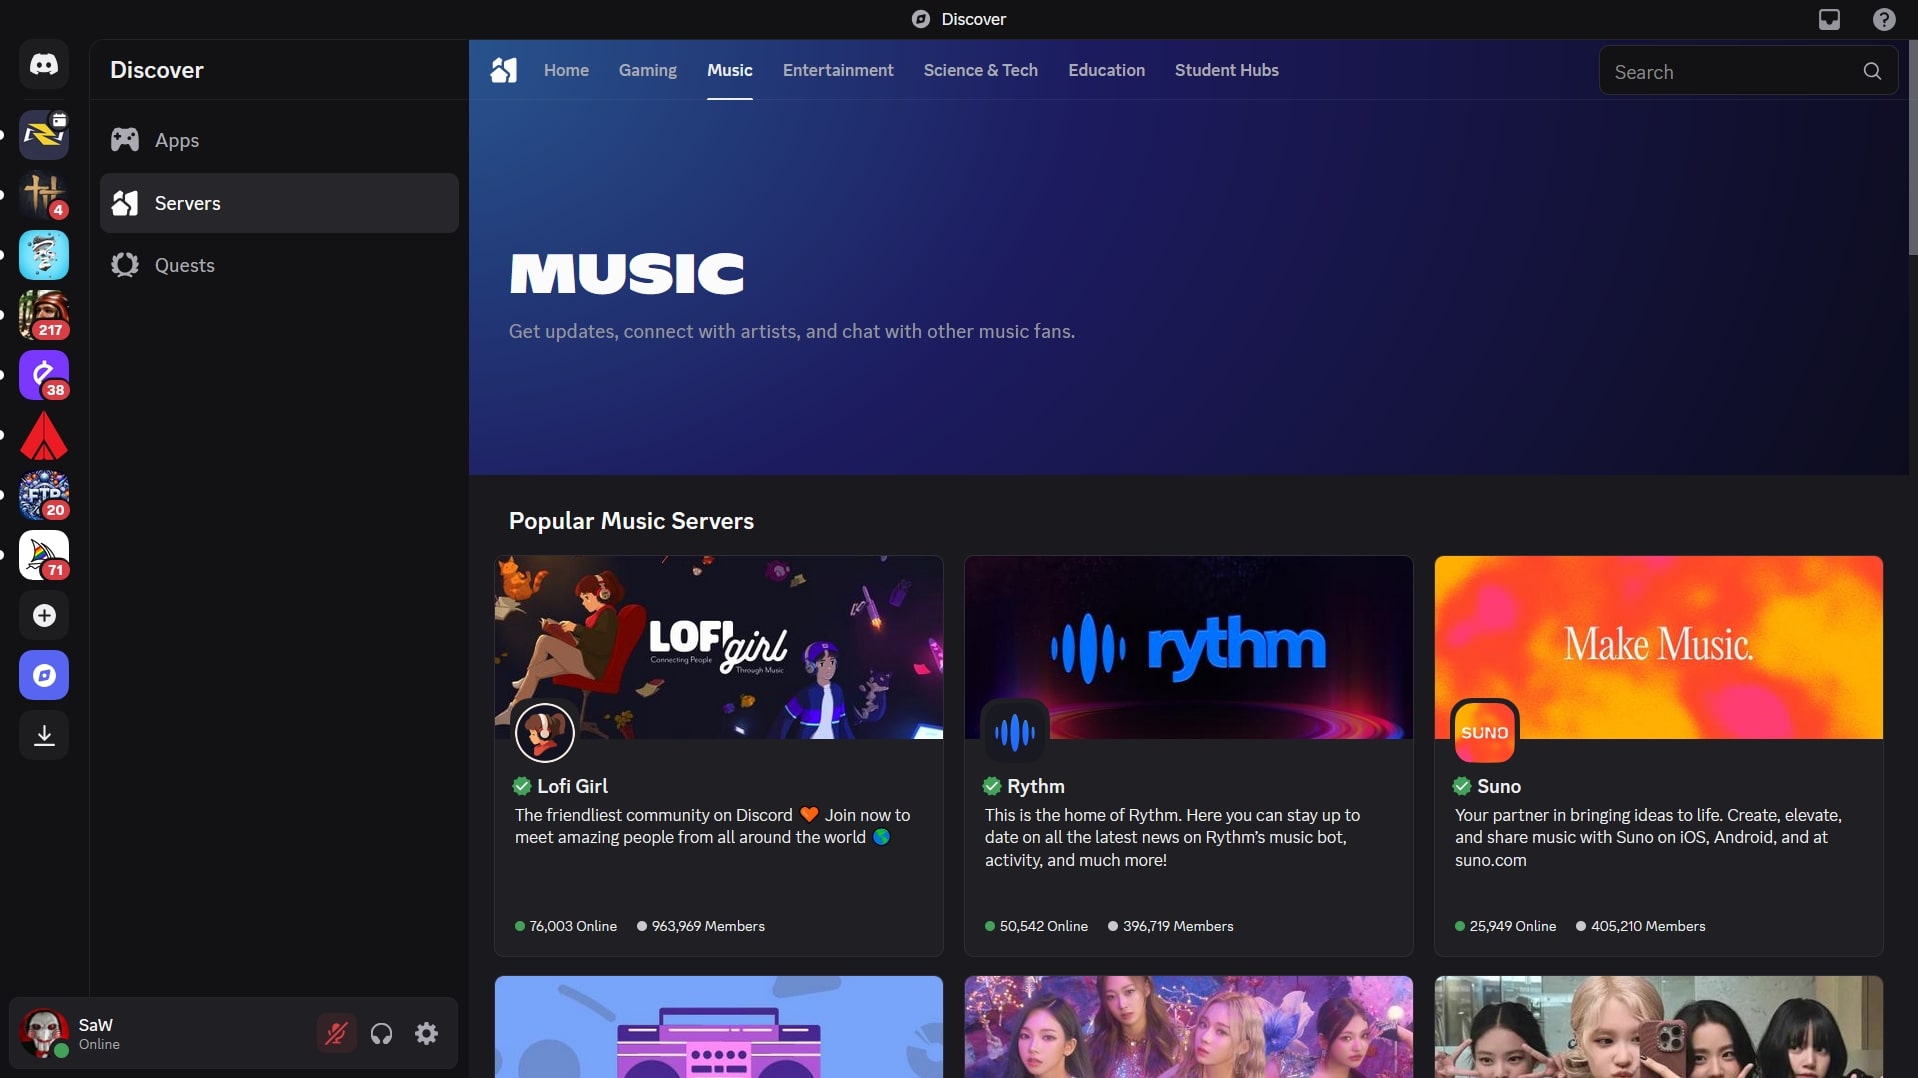Viewport: 1918px width, 1078px height.
Task: Switch to the Gaming tab
Action: coord(647,70)
